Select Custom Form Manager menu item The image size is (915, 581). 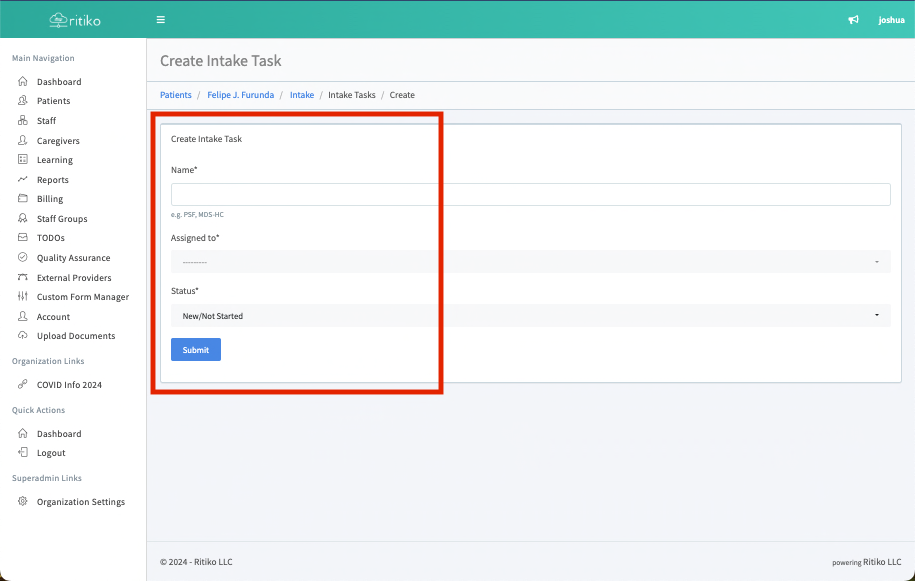coord(82,297)
